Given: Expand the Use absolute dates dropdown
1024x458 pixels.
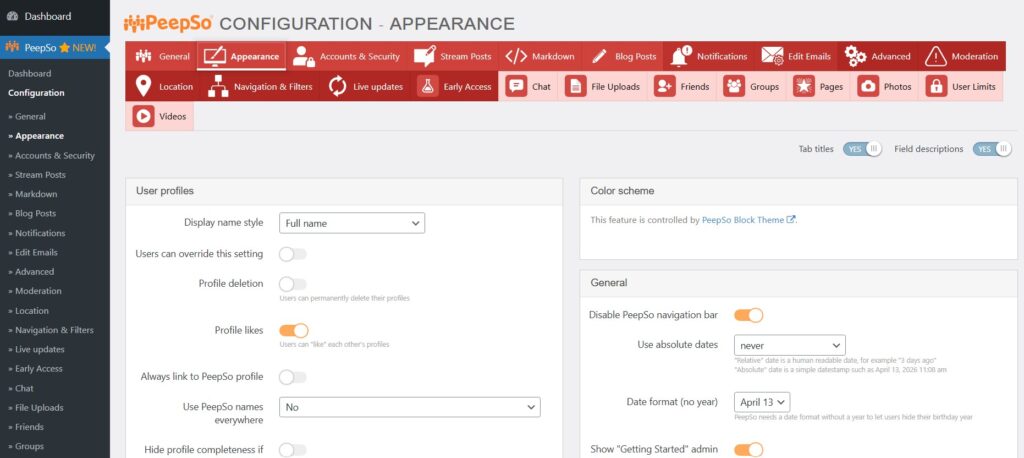Looking at the screenshot, I should pos(789,345).
